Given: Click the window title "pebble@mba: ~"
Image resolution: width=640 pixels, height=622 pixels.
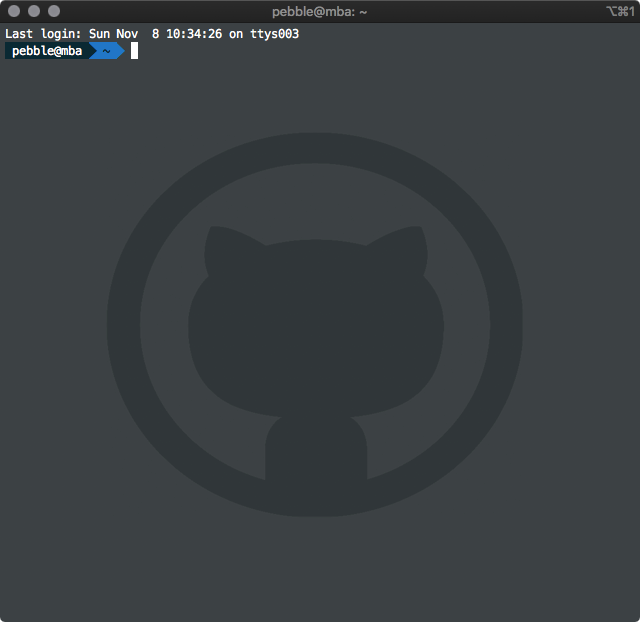Looking at the screenshot, I should tap(320, 12).
